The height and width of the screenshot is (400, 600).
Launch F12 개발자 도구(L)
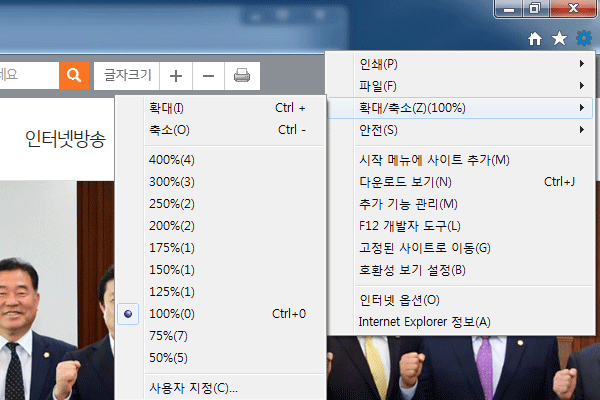[460, 226]
